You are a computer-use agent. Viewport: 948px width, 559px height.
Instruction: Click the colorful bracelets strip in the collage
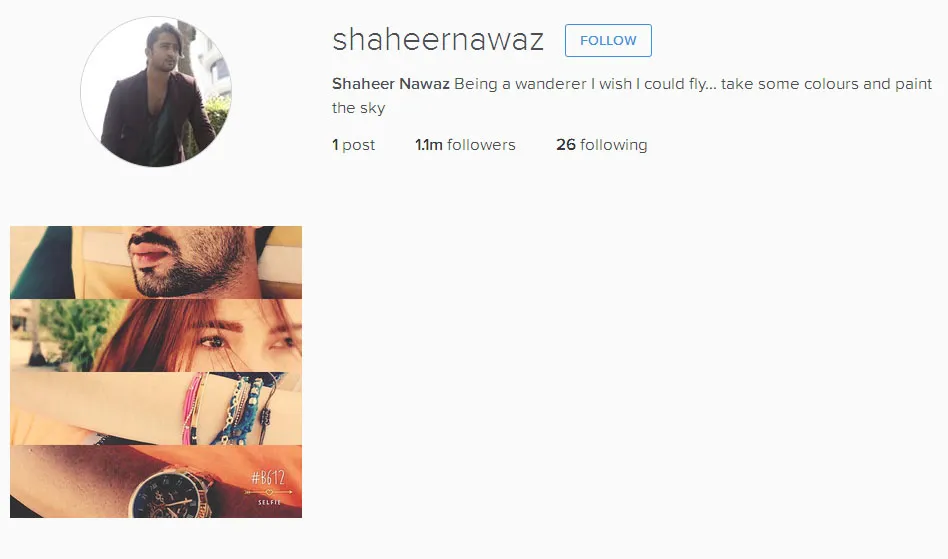pyautogui.click(x=156, y=409)
